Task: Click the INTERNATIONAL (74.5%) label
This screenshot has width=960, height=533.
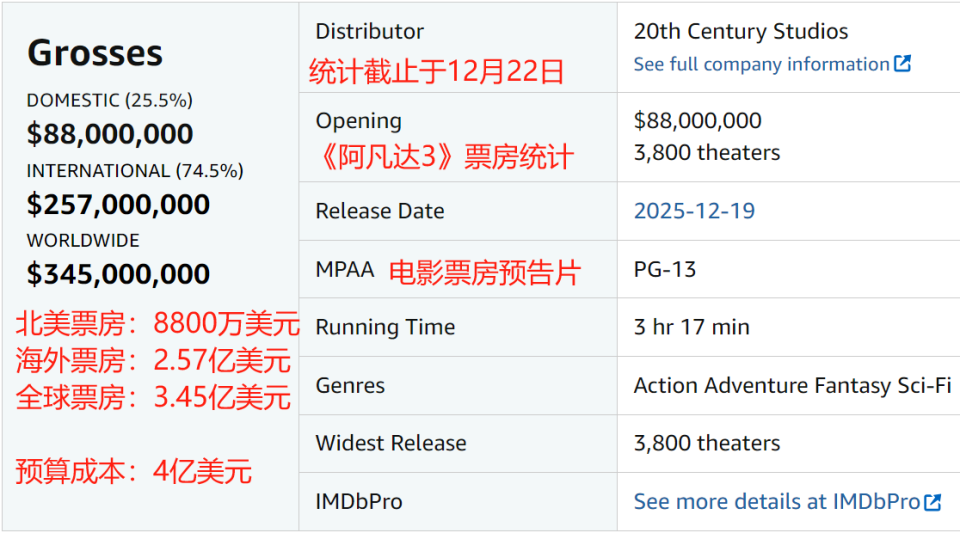Action: coord(134,170)
